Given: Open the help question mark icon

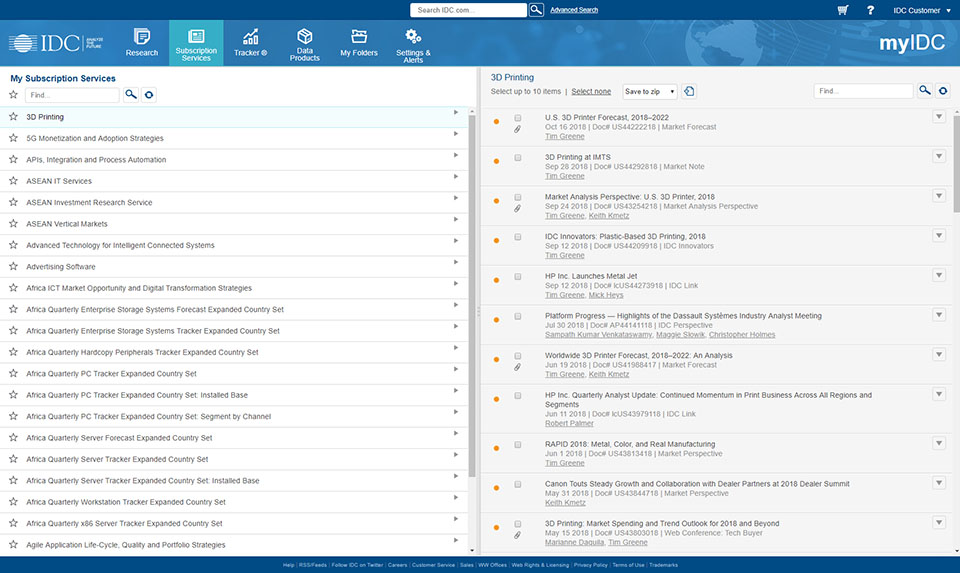Looking at the screenshot, I should point(870,10).
